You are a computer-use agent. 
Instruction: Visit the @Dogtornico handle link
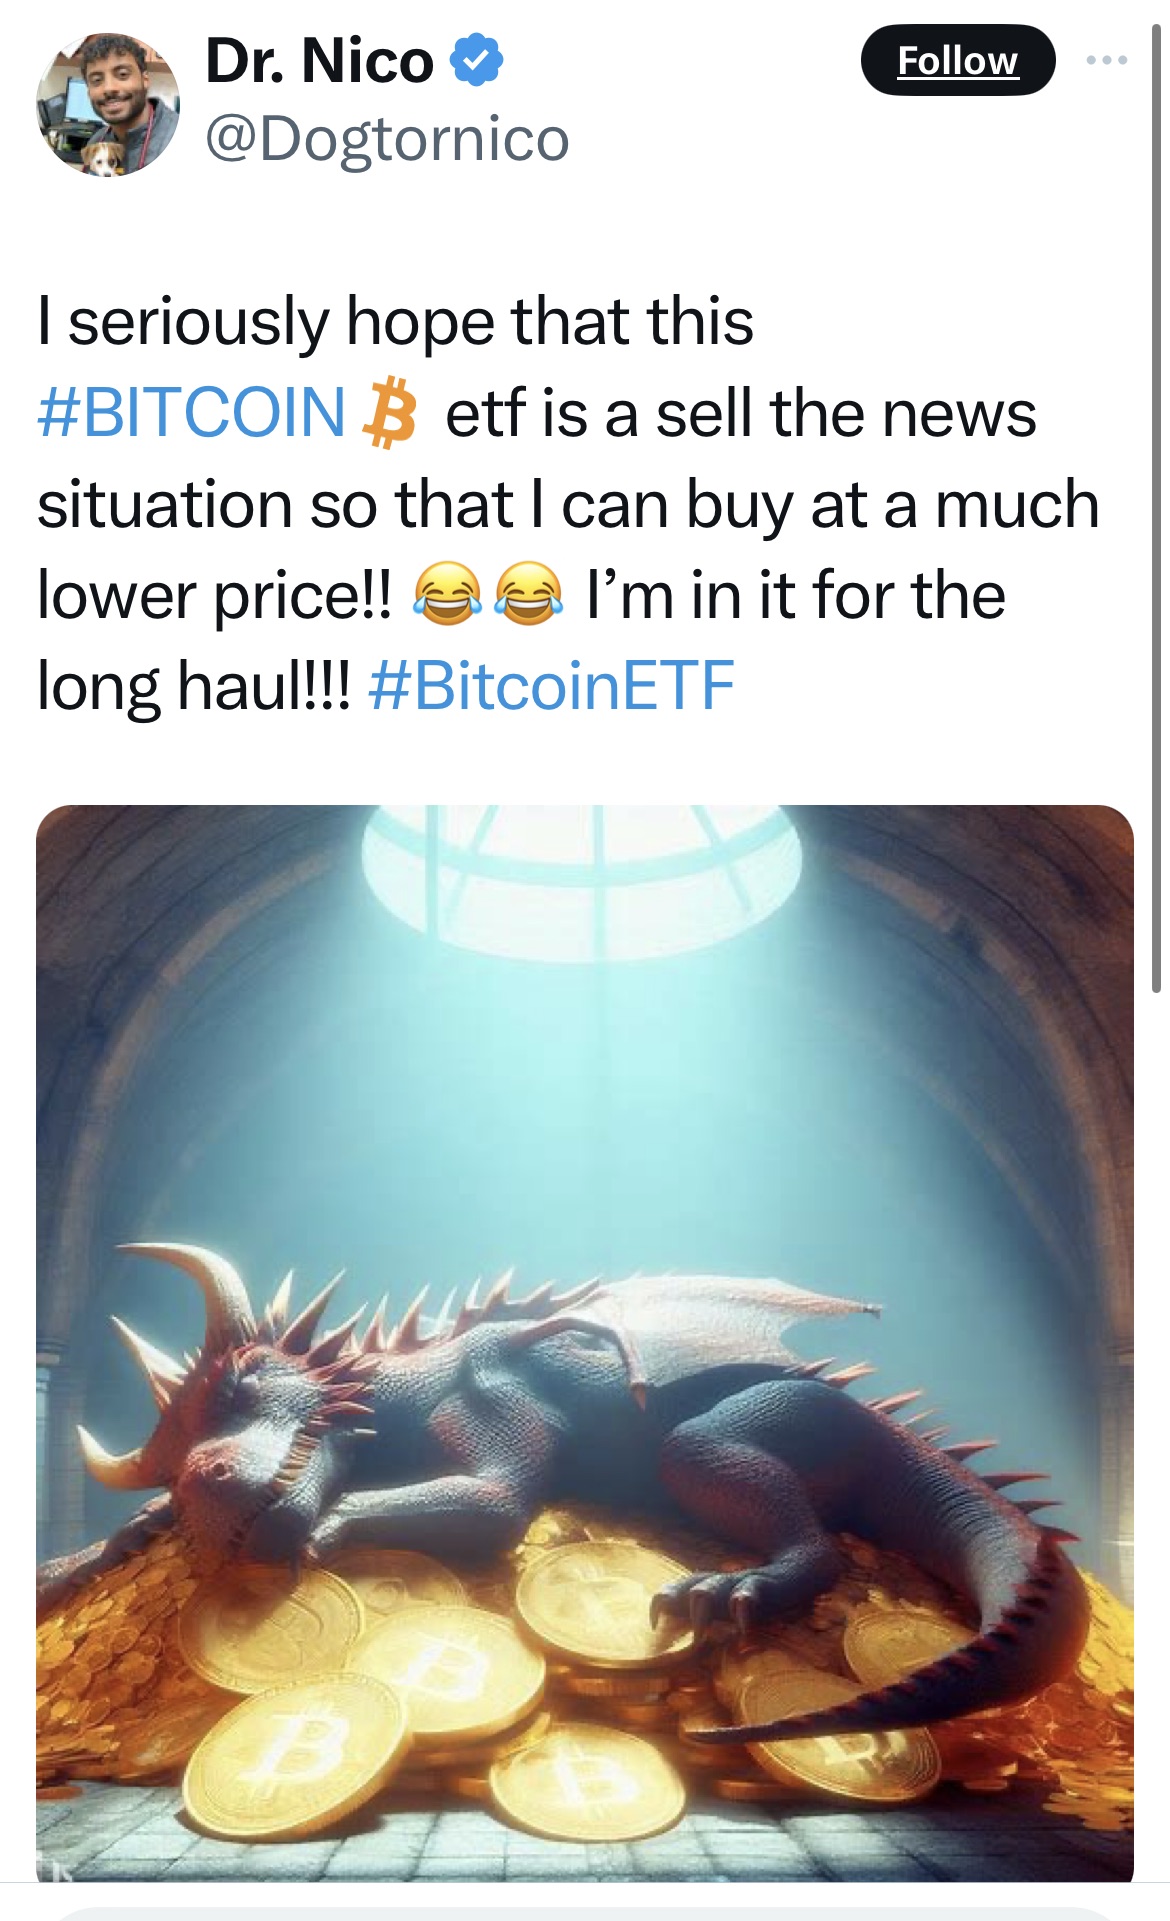[387, 138]
